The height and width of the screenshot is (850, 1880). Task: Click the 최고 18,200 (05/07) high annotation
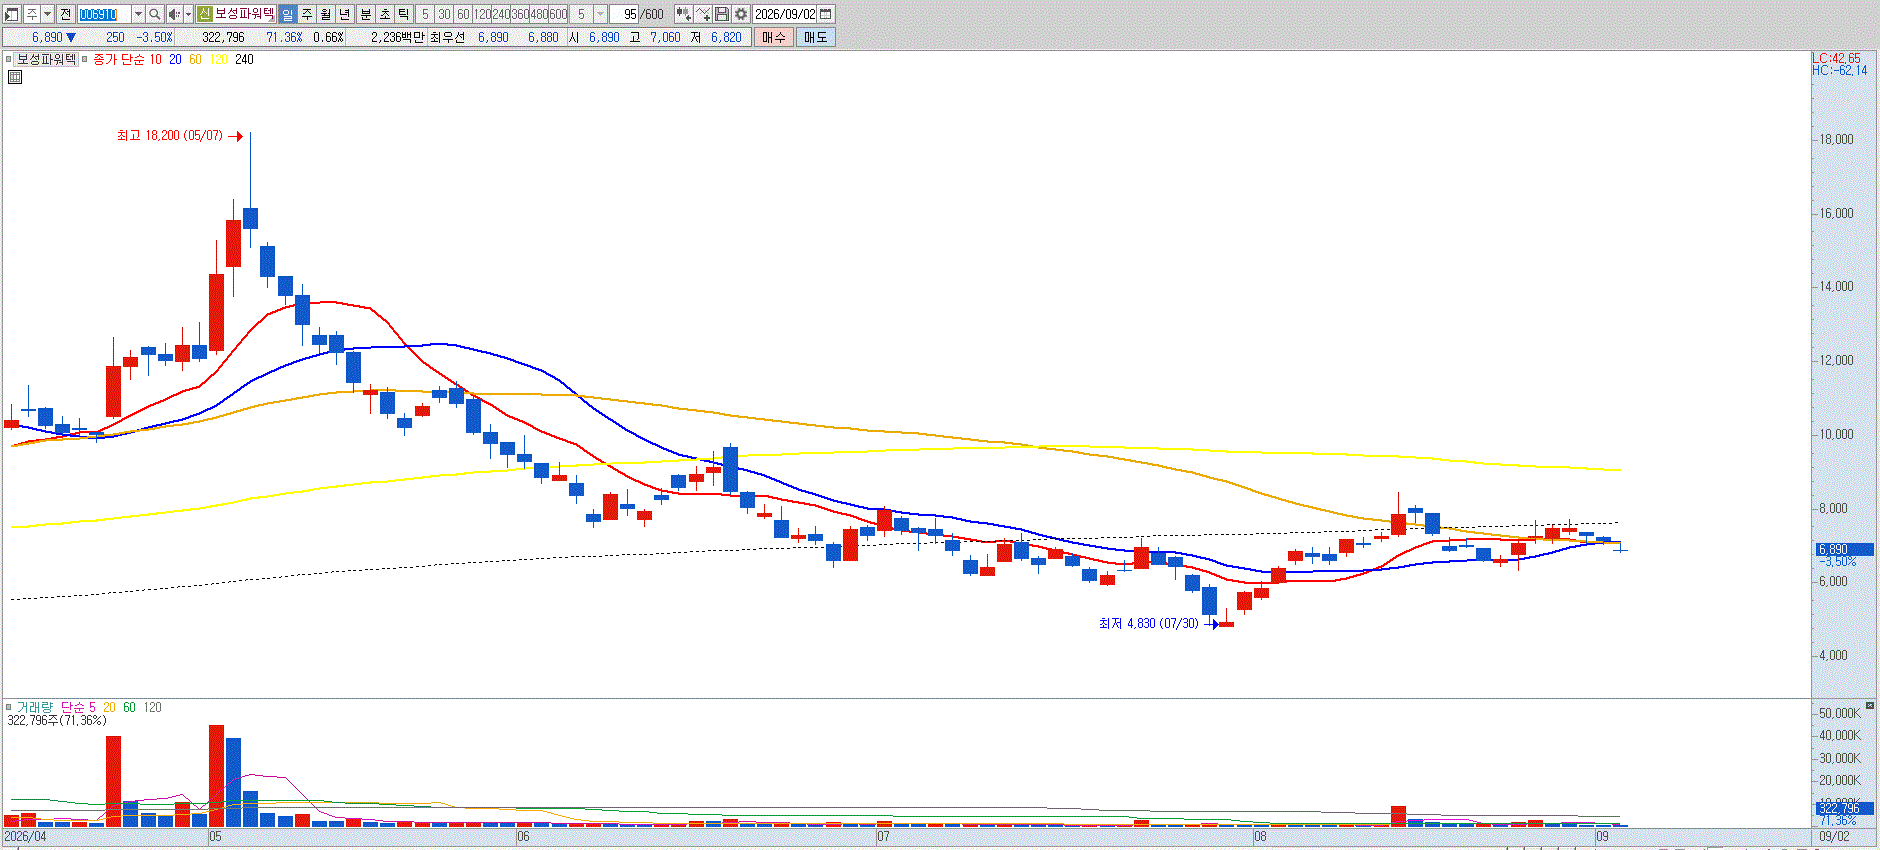(x=170, y=135)
